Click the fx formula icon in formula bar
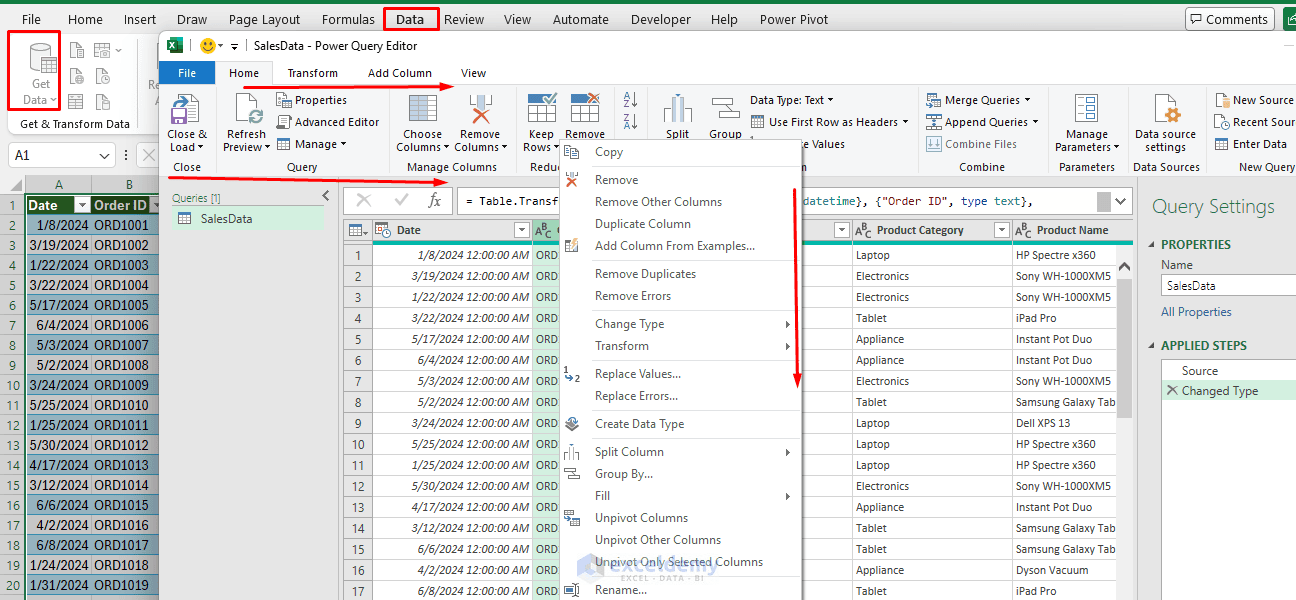 (434, 201)
